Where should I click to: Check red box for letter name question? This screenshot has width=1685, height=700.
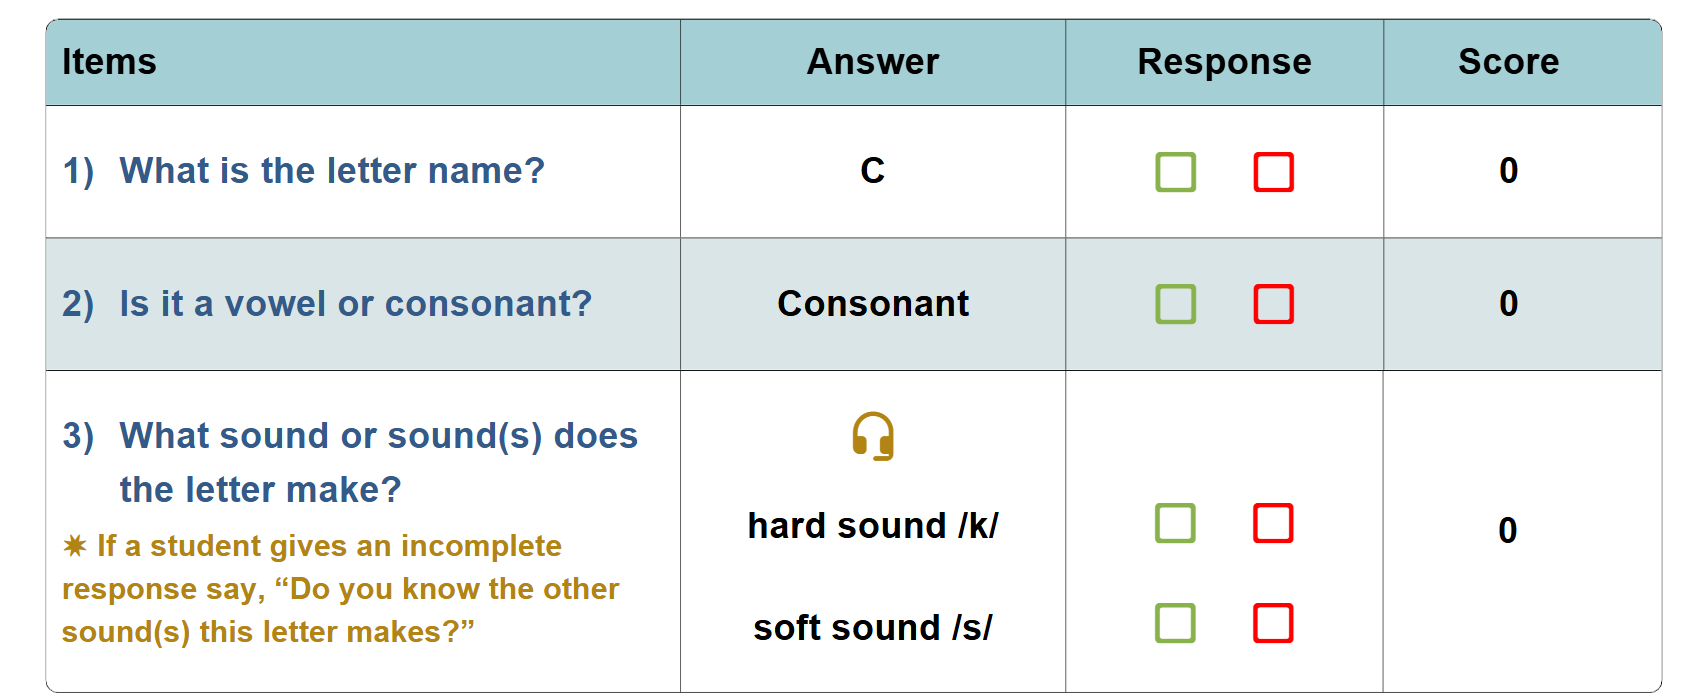click(1273, 172)
